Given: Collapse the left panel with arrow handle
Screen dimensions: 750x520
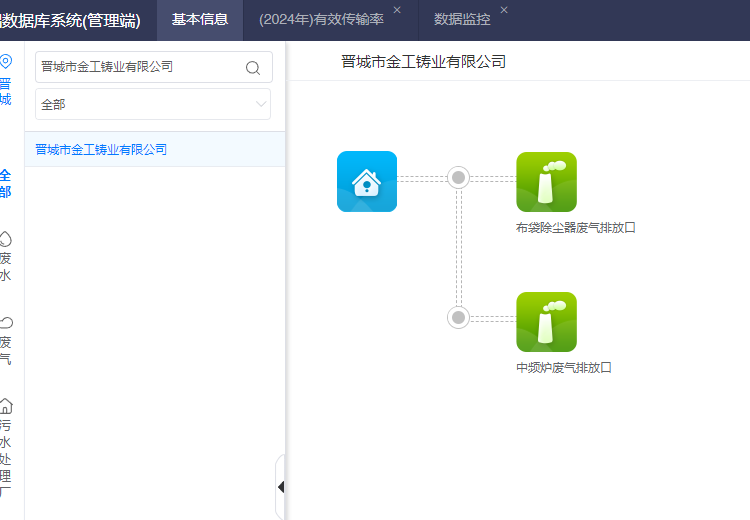Looking at the screenshot, I should pyautogui.click(x=281, y=487).
